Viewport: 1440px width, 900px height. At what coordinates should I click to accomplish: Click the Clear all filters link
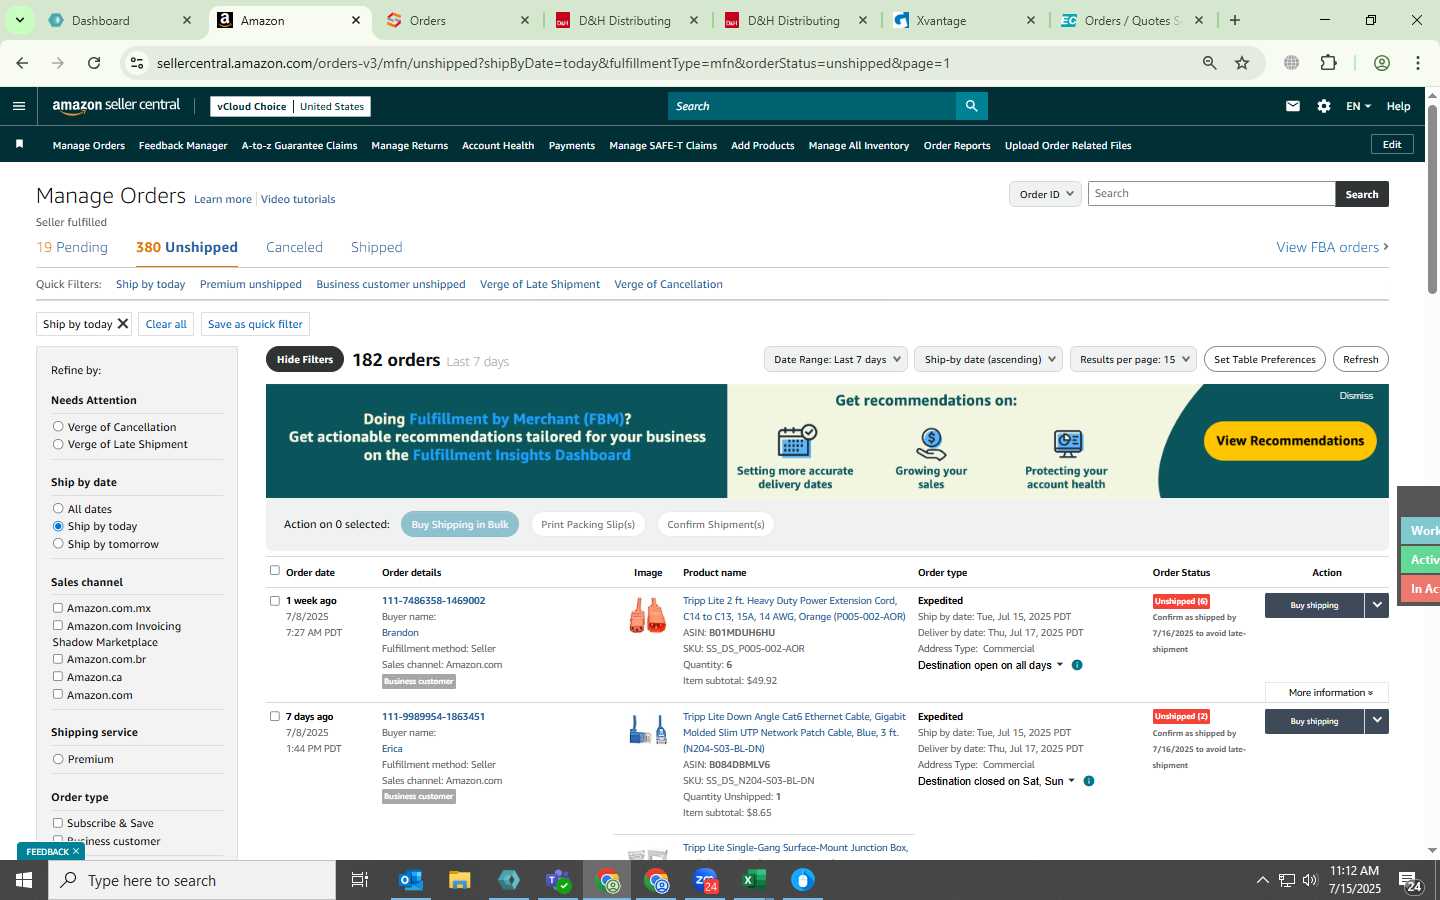coord(166,324)
